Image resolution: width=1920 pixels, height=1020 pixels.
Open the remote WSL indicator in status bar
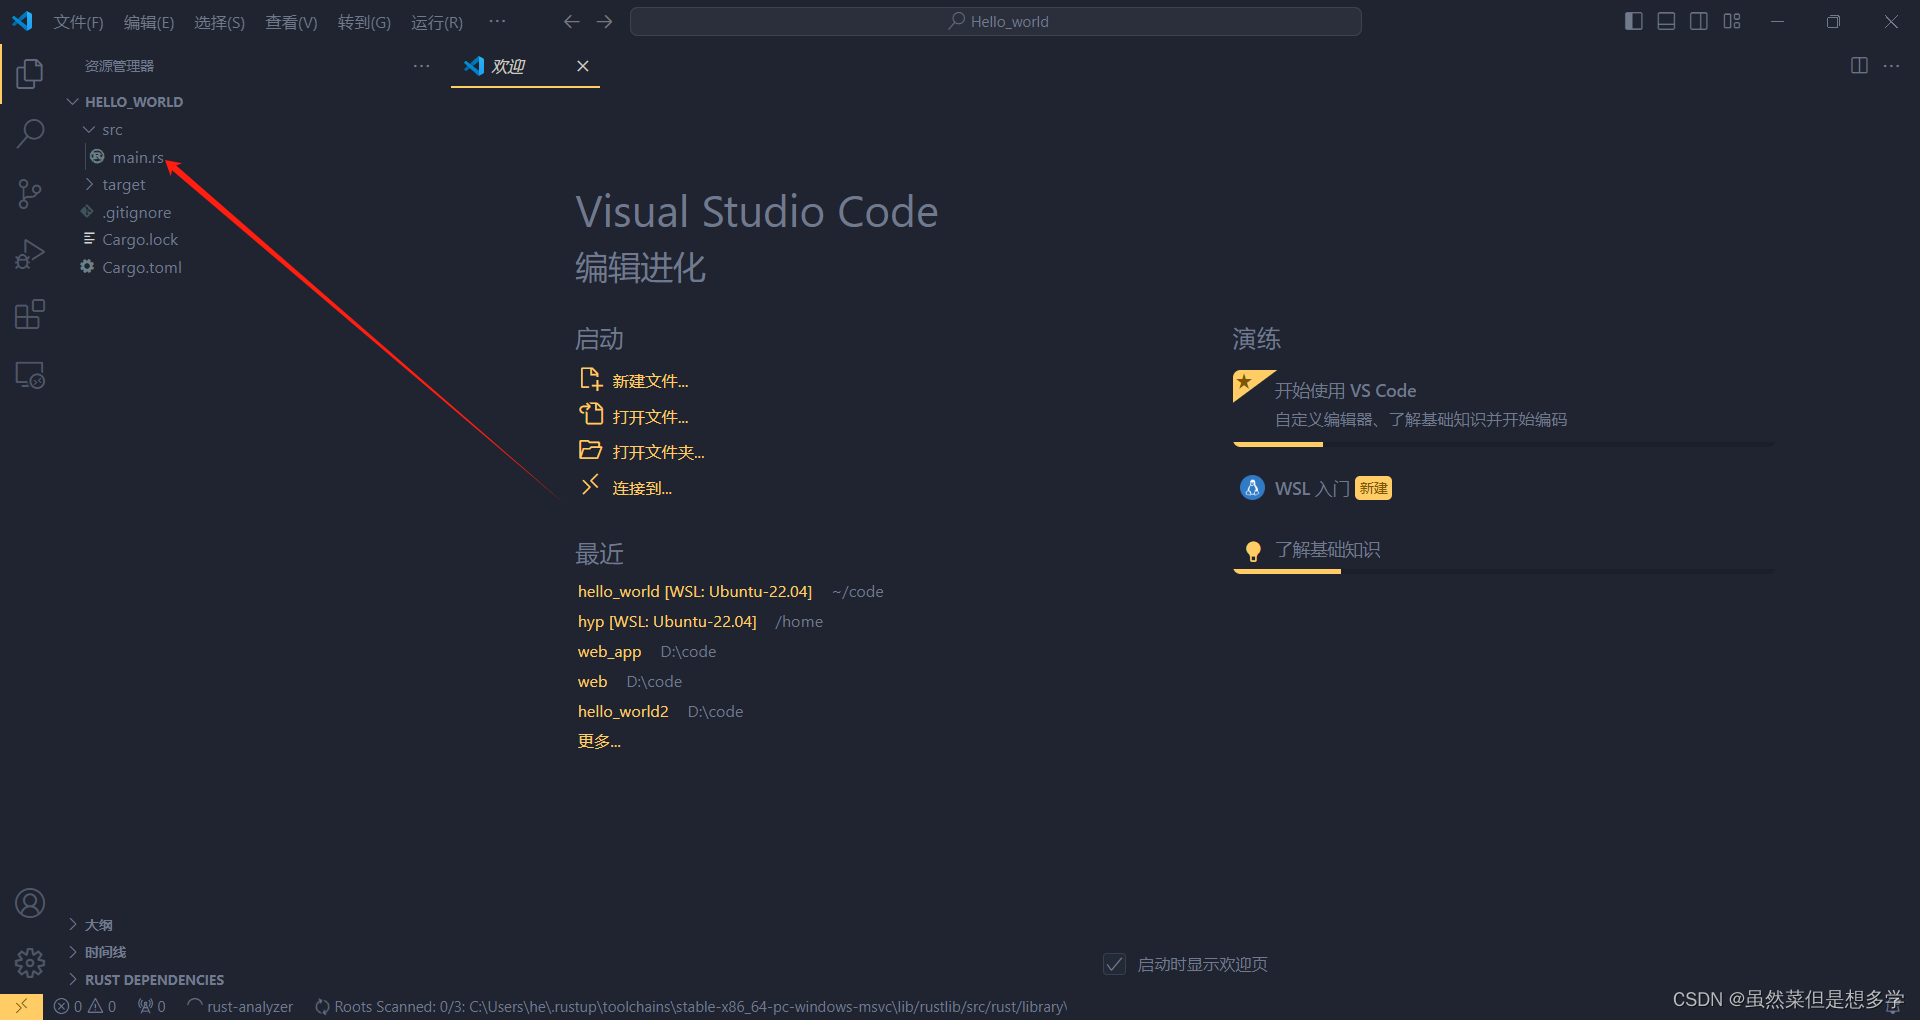[20, 1006]
